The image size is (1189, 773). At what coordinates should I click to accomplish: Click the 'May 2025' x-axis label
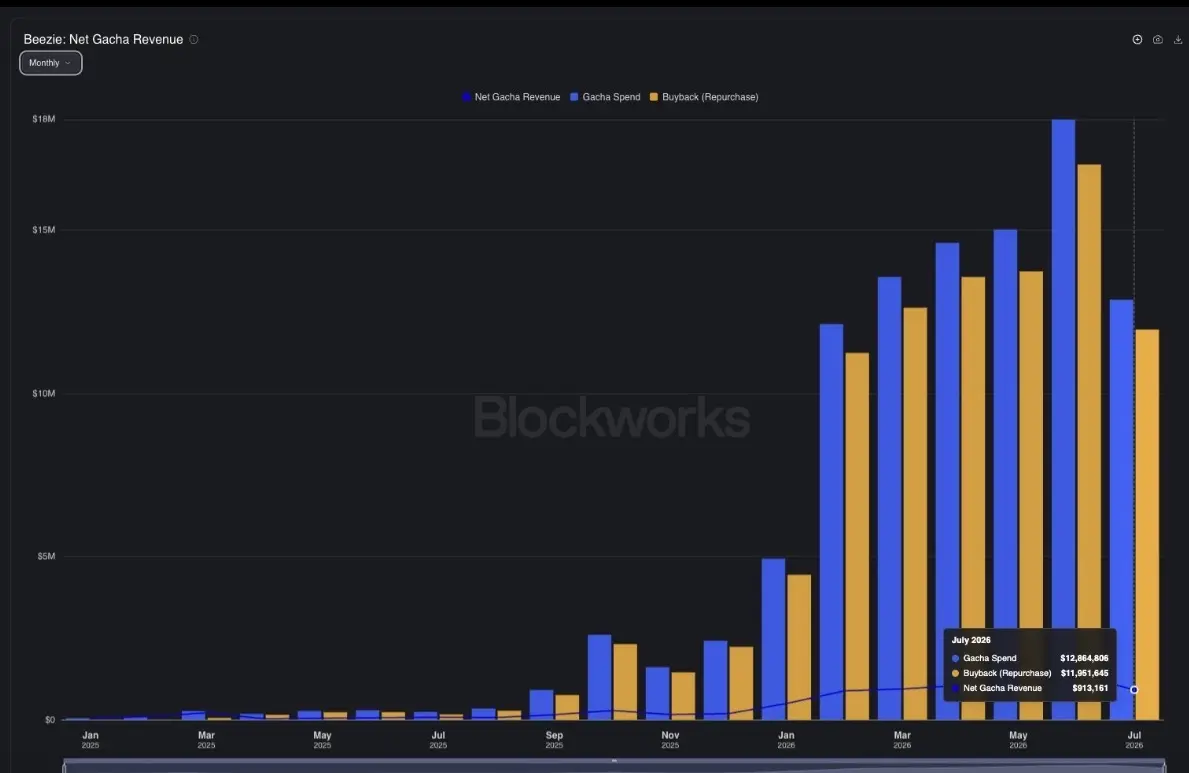pyautogui.click(x=322, y=740)
